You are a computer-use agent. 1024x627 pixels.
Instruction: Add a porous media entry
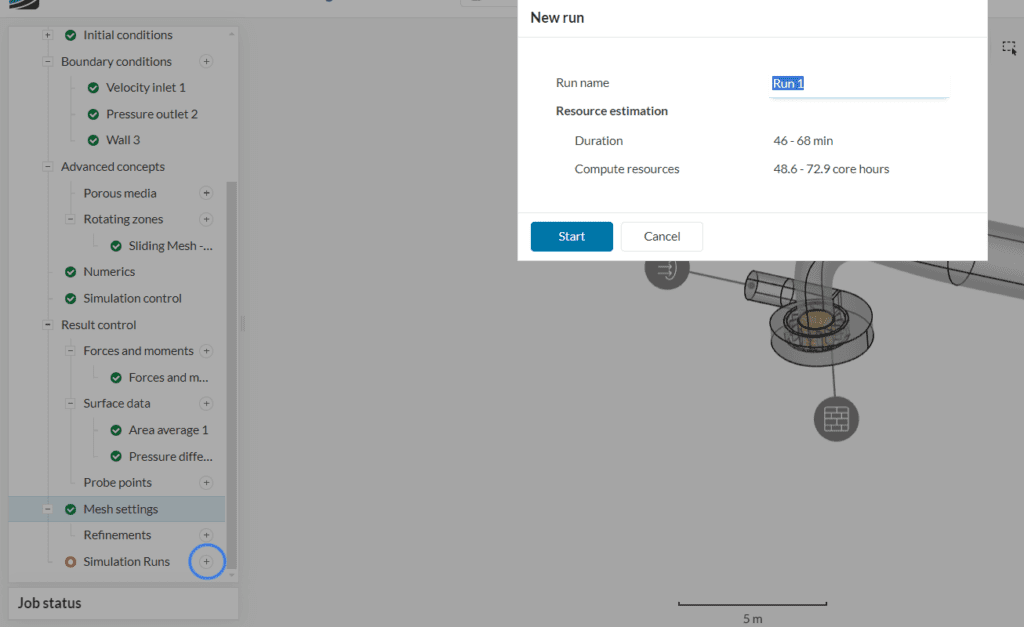[206, 193]
